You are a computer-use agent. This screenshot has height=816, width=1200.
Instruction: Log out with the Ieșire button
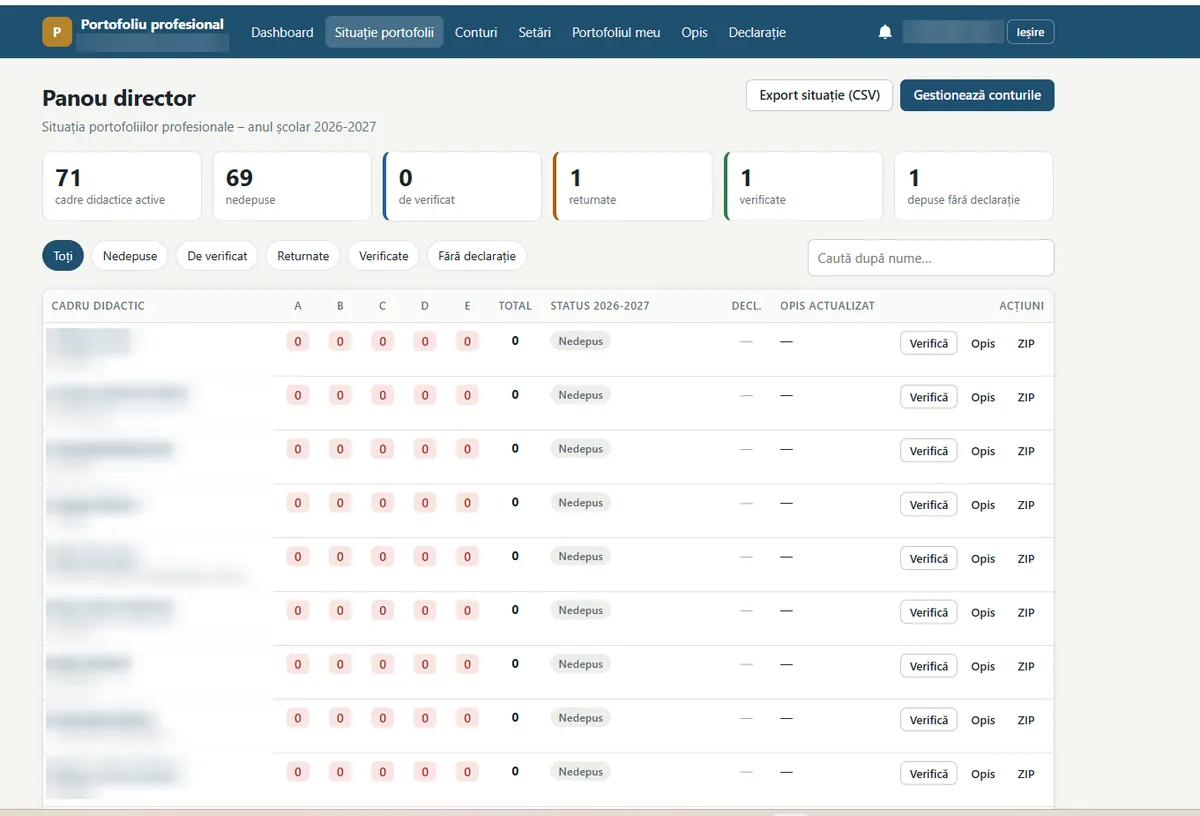1030,33
